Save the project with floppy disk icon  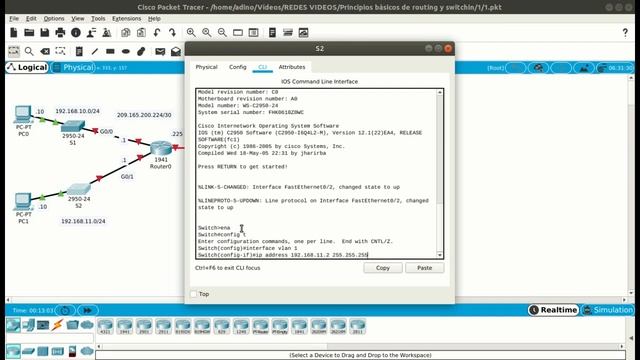click(x=44, y=33)
